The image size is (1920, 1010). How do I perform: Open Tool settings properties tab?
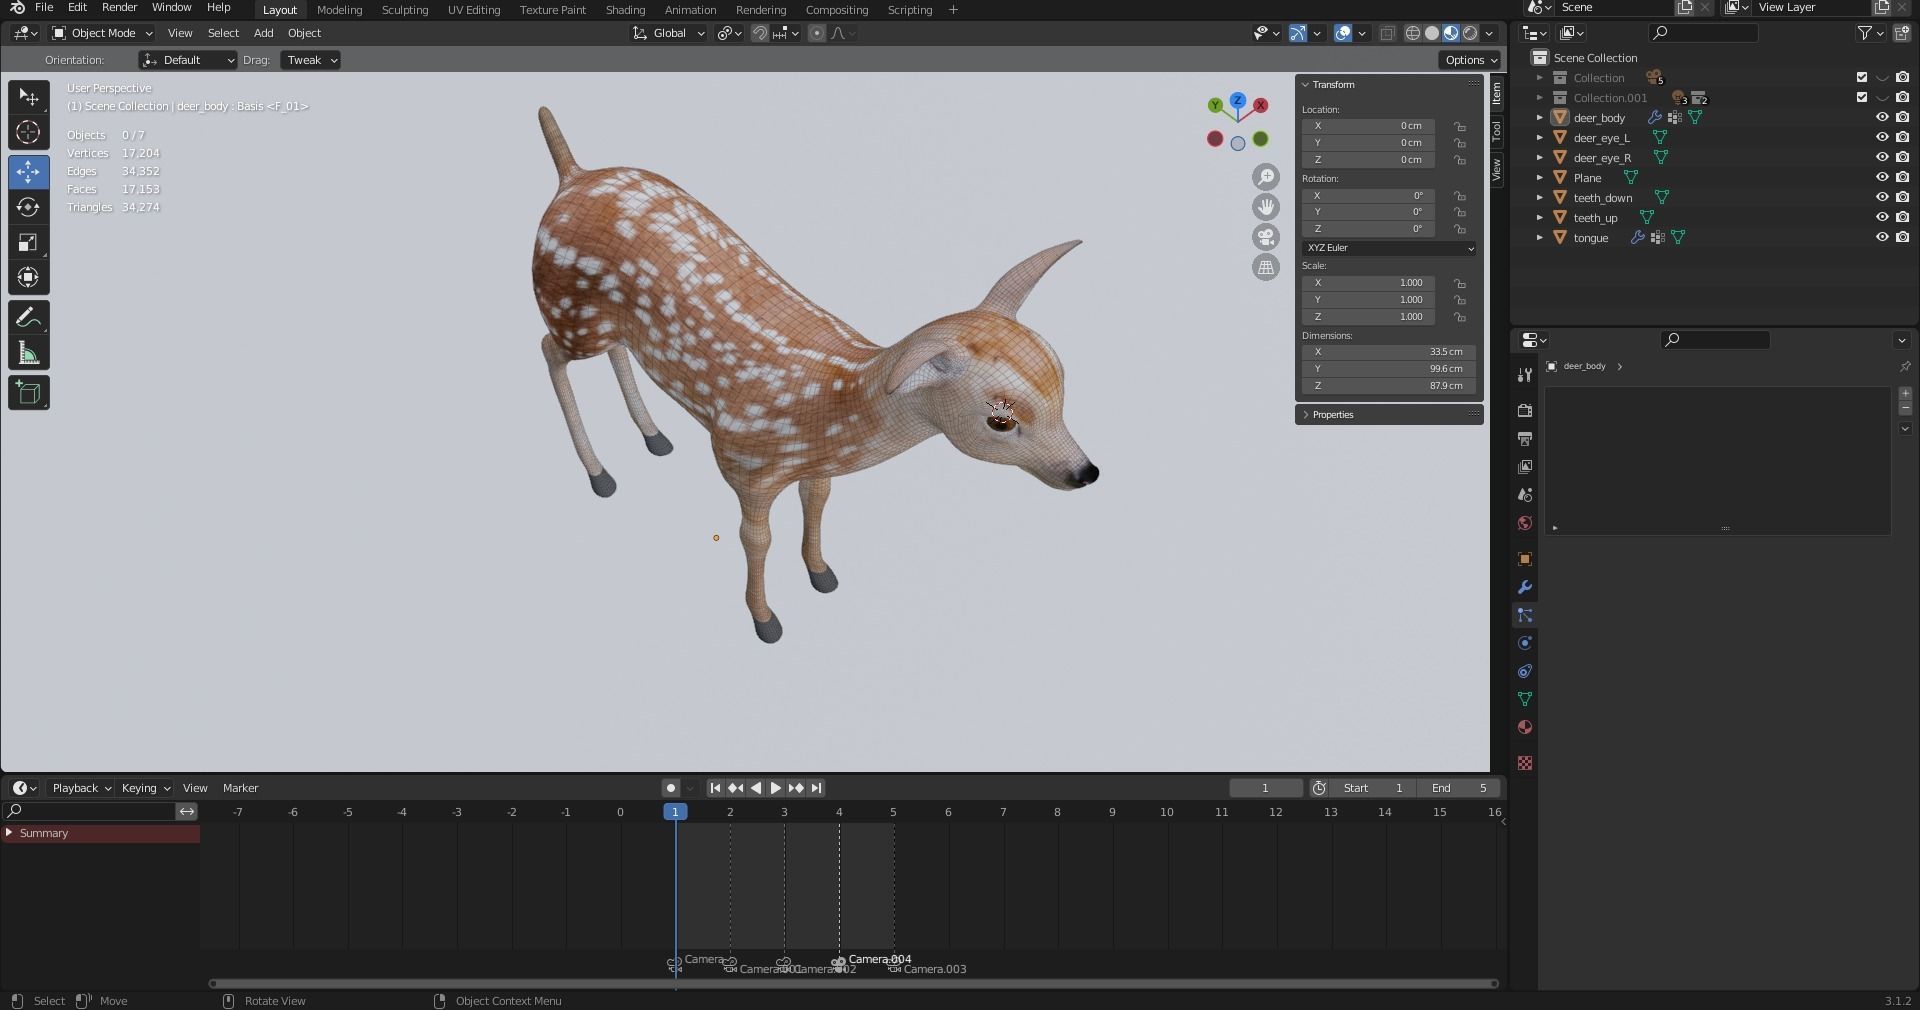pyautogui.click(x=1525, y=375)
